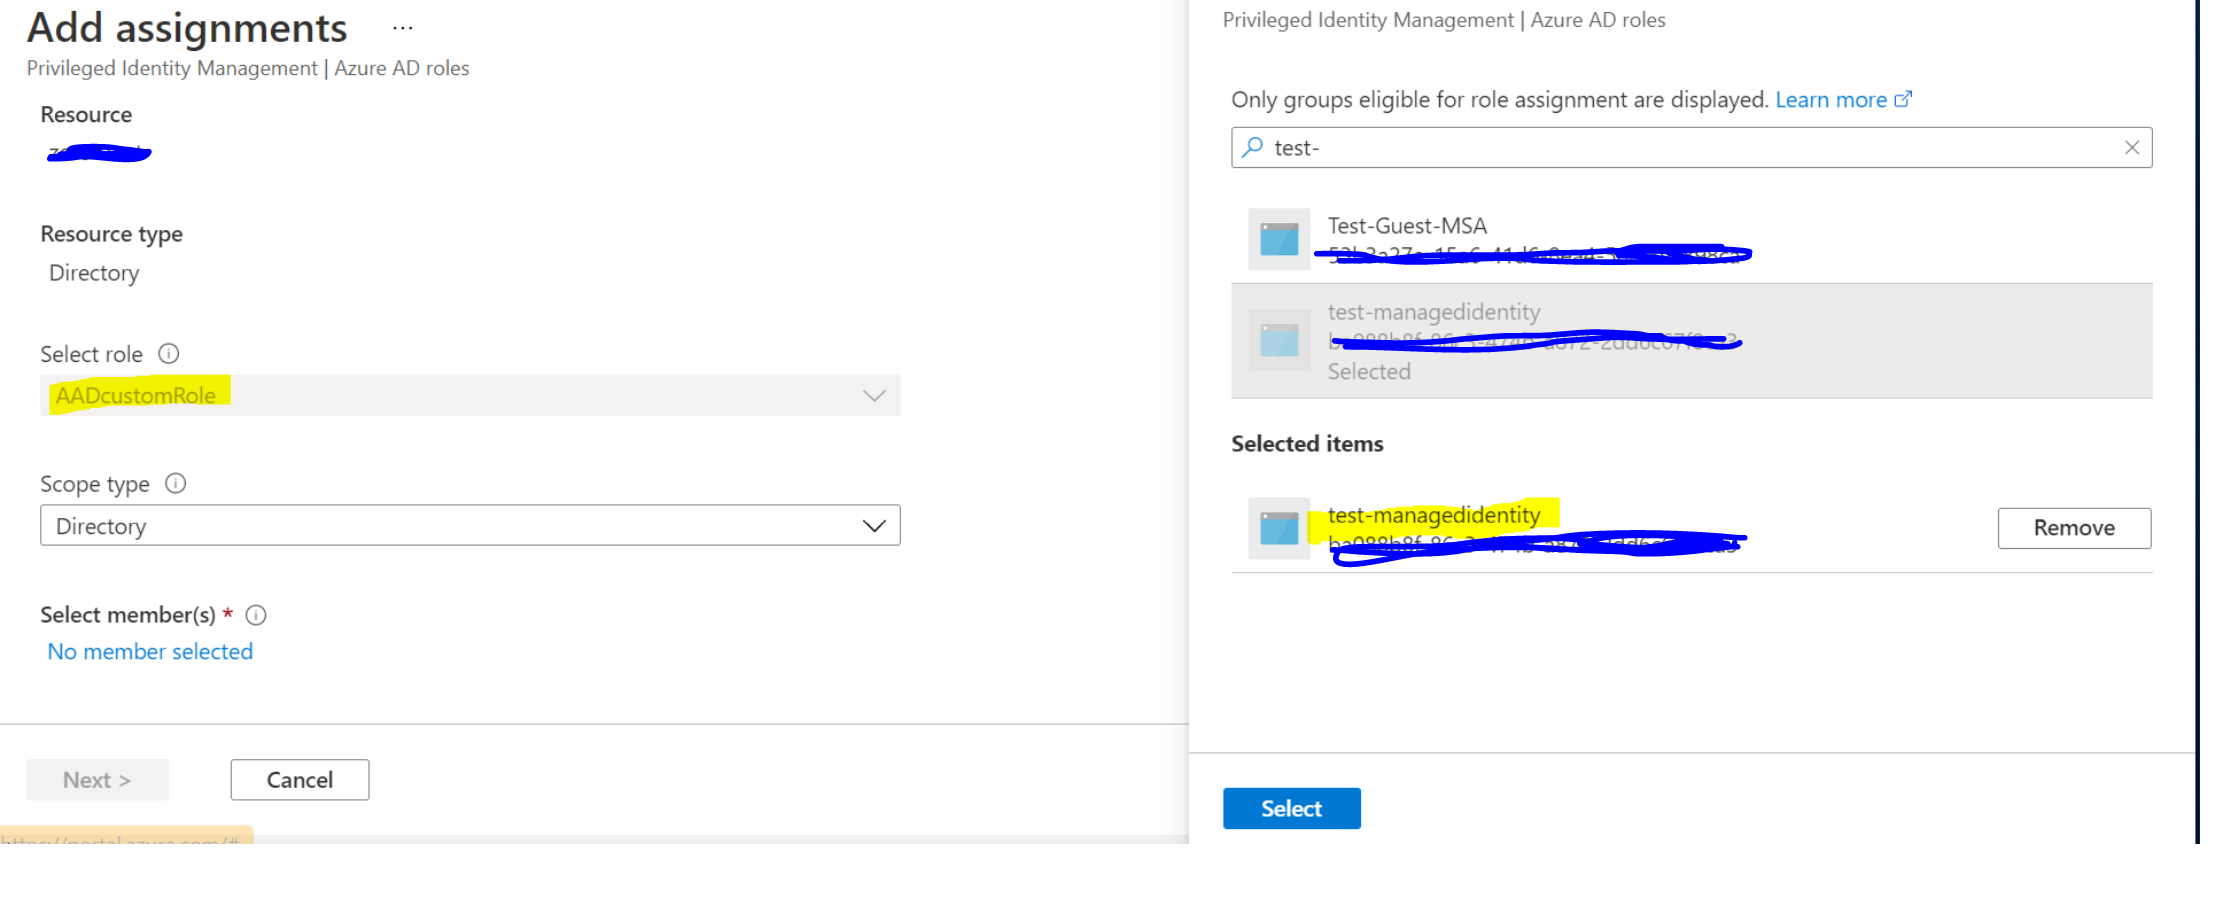Click the Scope type chevron arrow
The image size is (2232, 899).
click(874, 526)
